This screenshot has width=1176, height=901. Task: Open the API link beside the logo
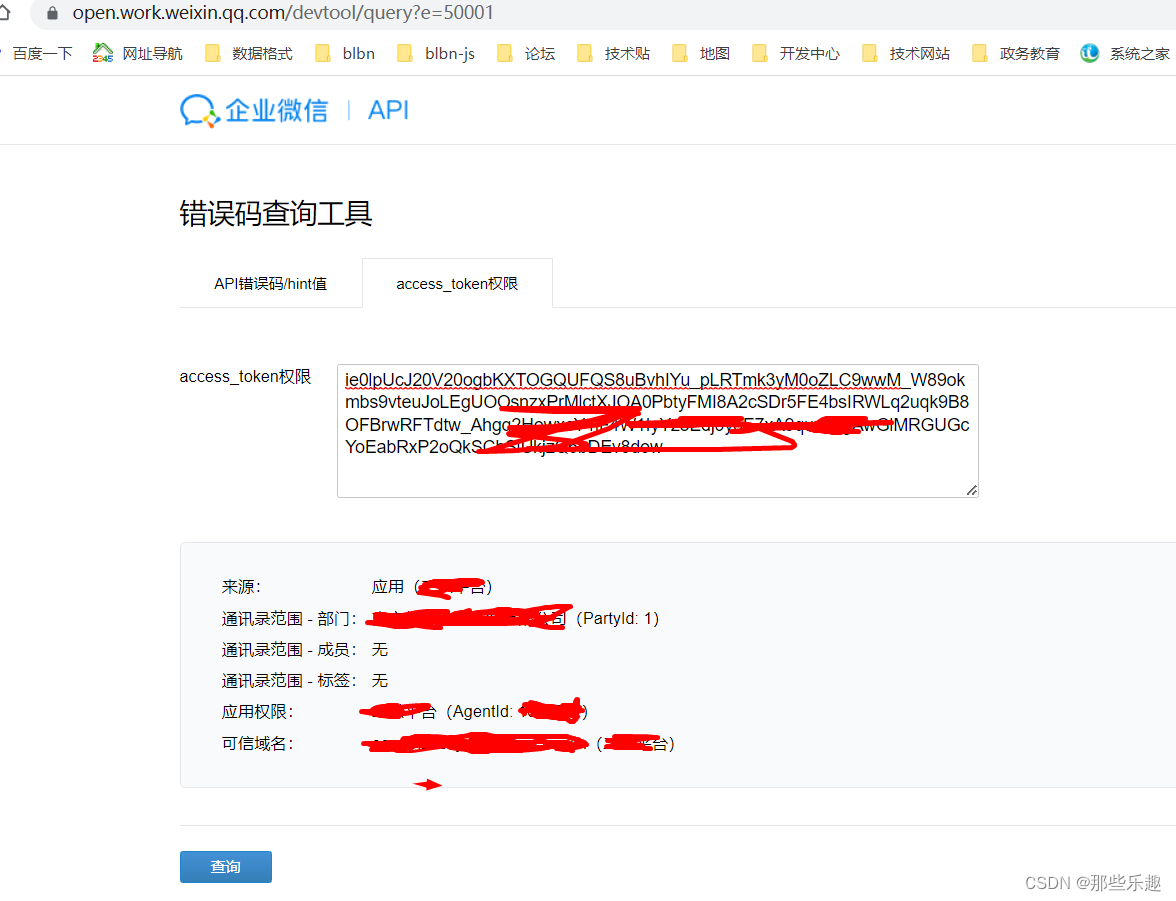point(388,110)
